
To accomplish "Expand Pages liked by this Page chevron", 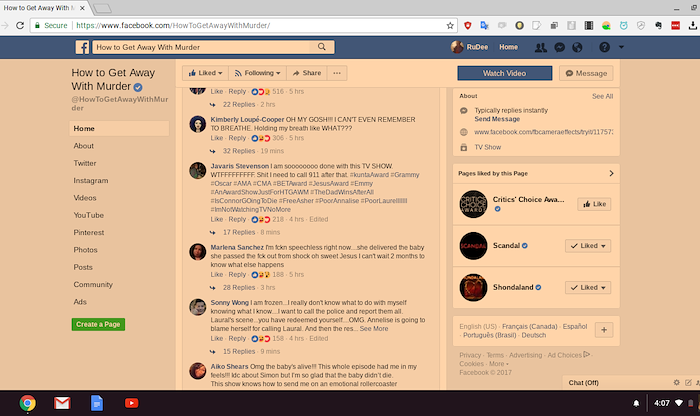I will point(611,173).
